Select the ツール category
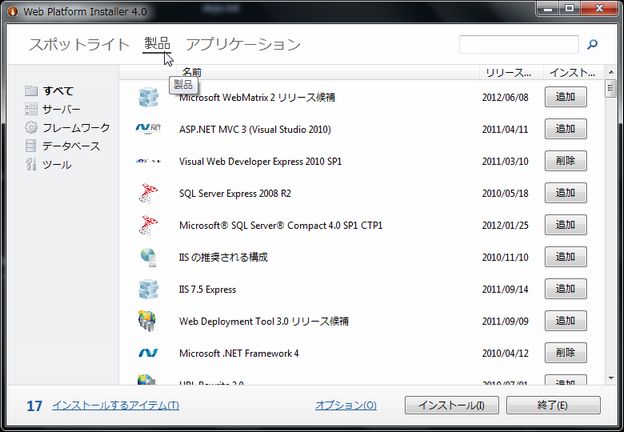This screenshot has height=432, width=624. tap(57, 165)
